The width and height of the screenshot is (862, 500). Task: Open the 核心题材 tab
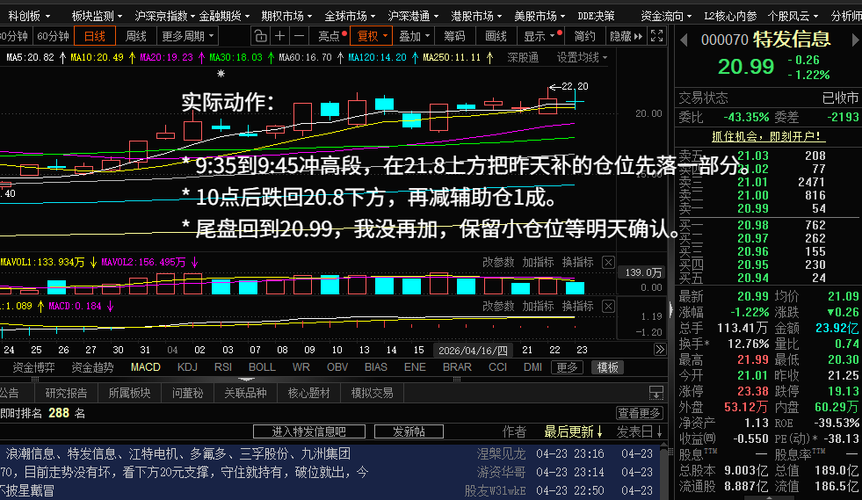click(309, 393)
